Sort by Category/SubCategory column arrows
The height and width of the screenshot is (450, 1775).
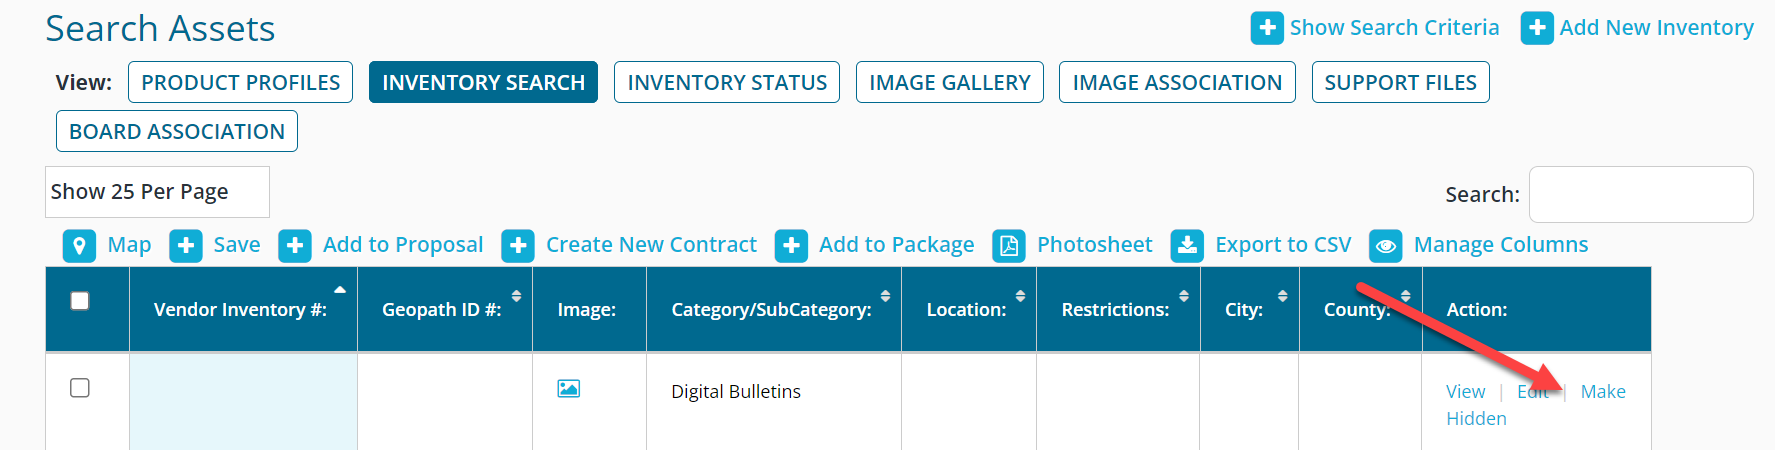(x=885, y=296)
